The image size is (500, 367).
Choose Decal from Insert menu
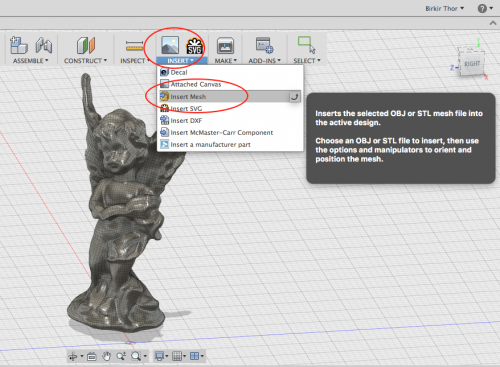coord(230,72)
